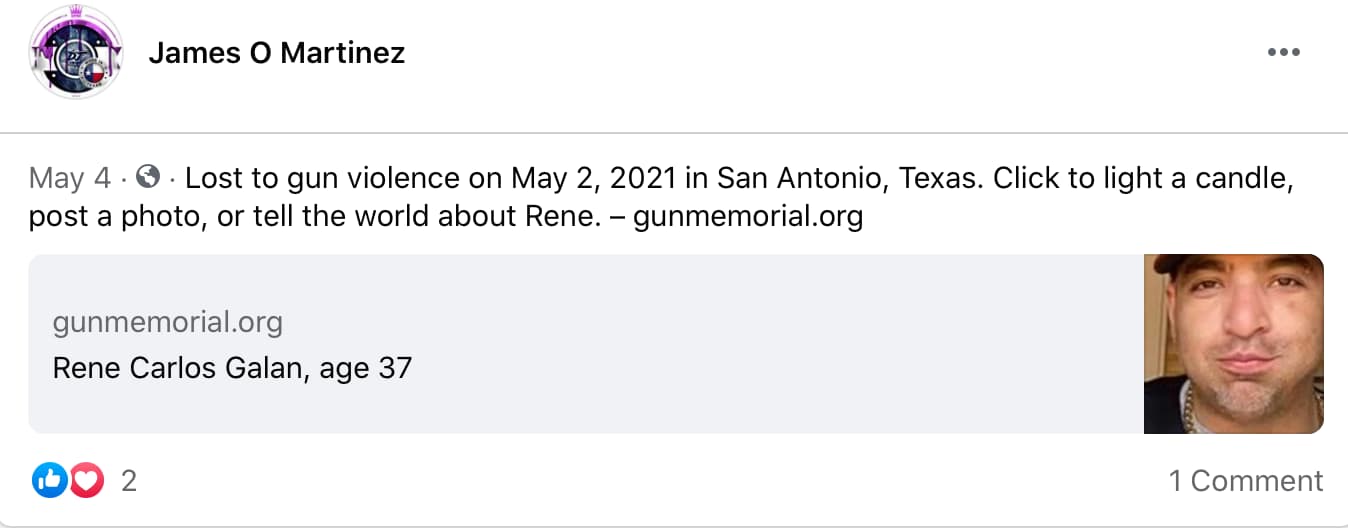Click gunmemorial.org at end of post text
This screenshot has width=1348, height=528.
[748, 216]
